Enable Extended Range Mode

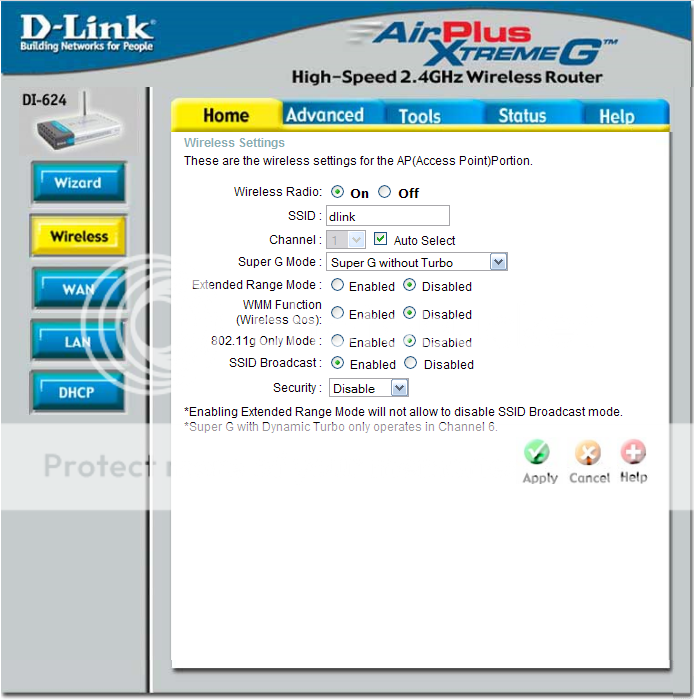pos(337,286)
